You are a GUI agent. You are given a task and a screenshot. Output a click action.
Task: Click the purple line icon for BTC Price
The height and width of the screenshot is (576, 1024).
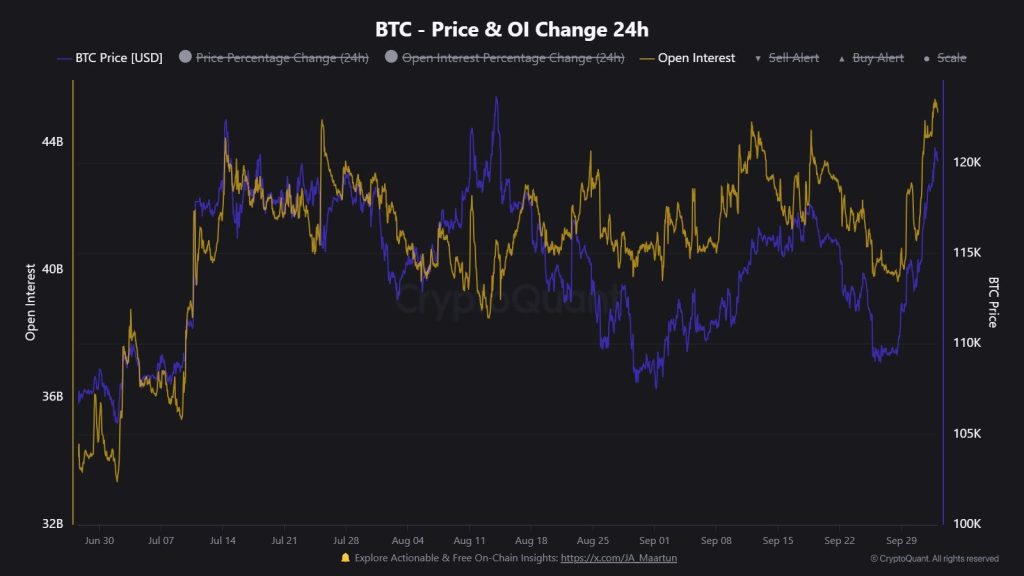(x=65, y=58)
